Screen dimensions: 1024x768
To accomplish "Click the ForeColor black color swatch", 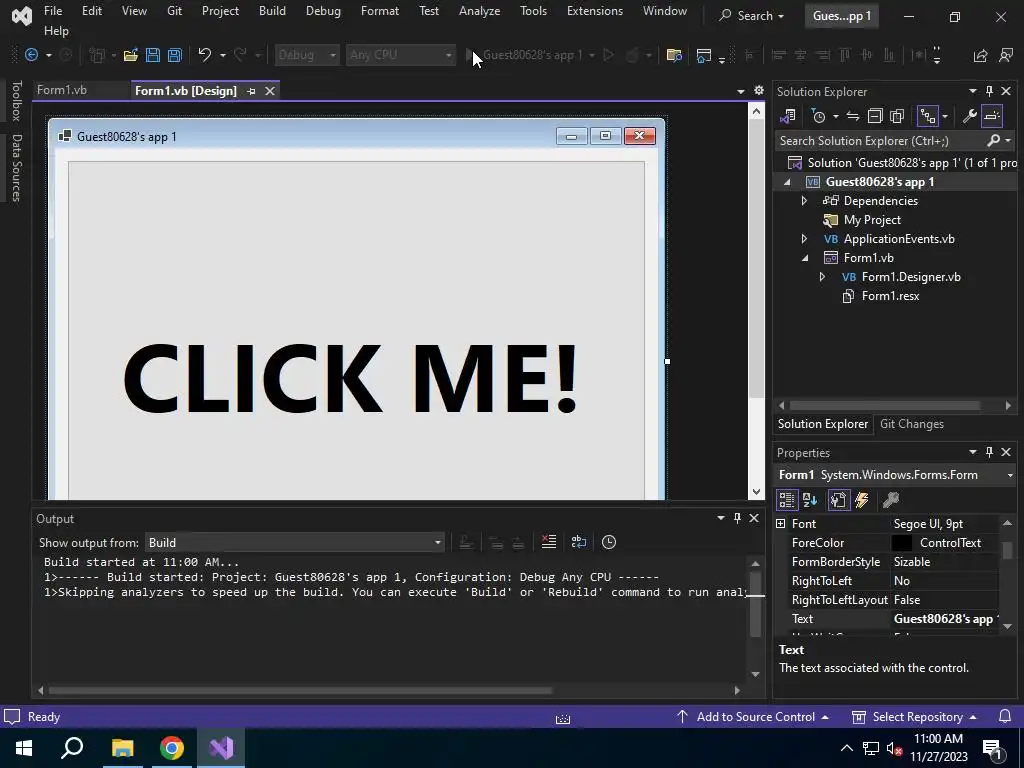I will click(x=901, y=543).
